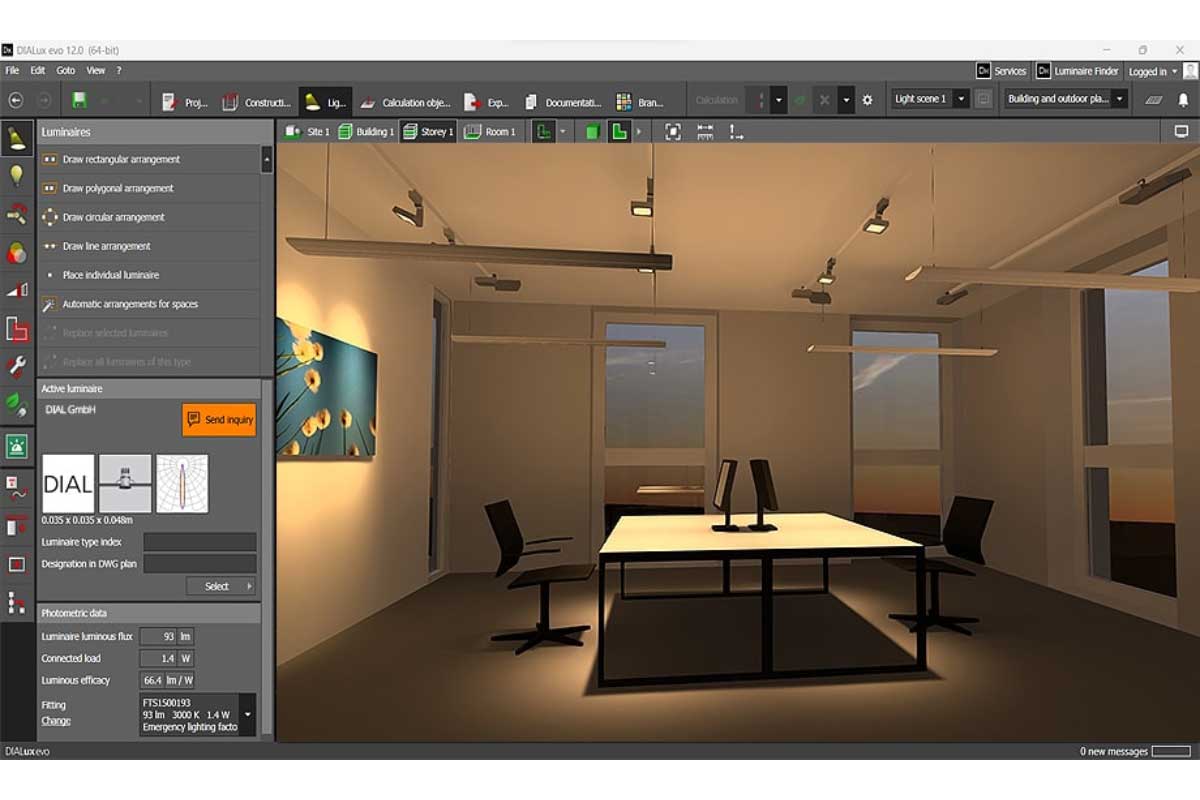Screen dimensions: 1200x800
Task: Expand the Light scene 1 dropdown
Action: 961,99
